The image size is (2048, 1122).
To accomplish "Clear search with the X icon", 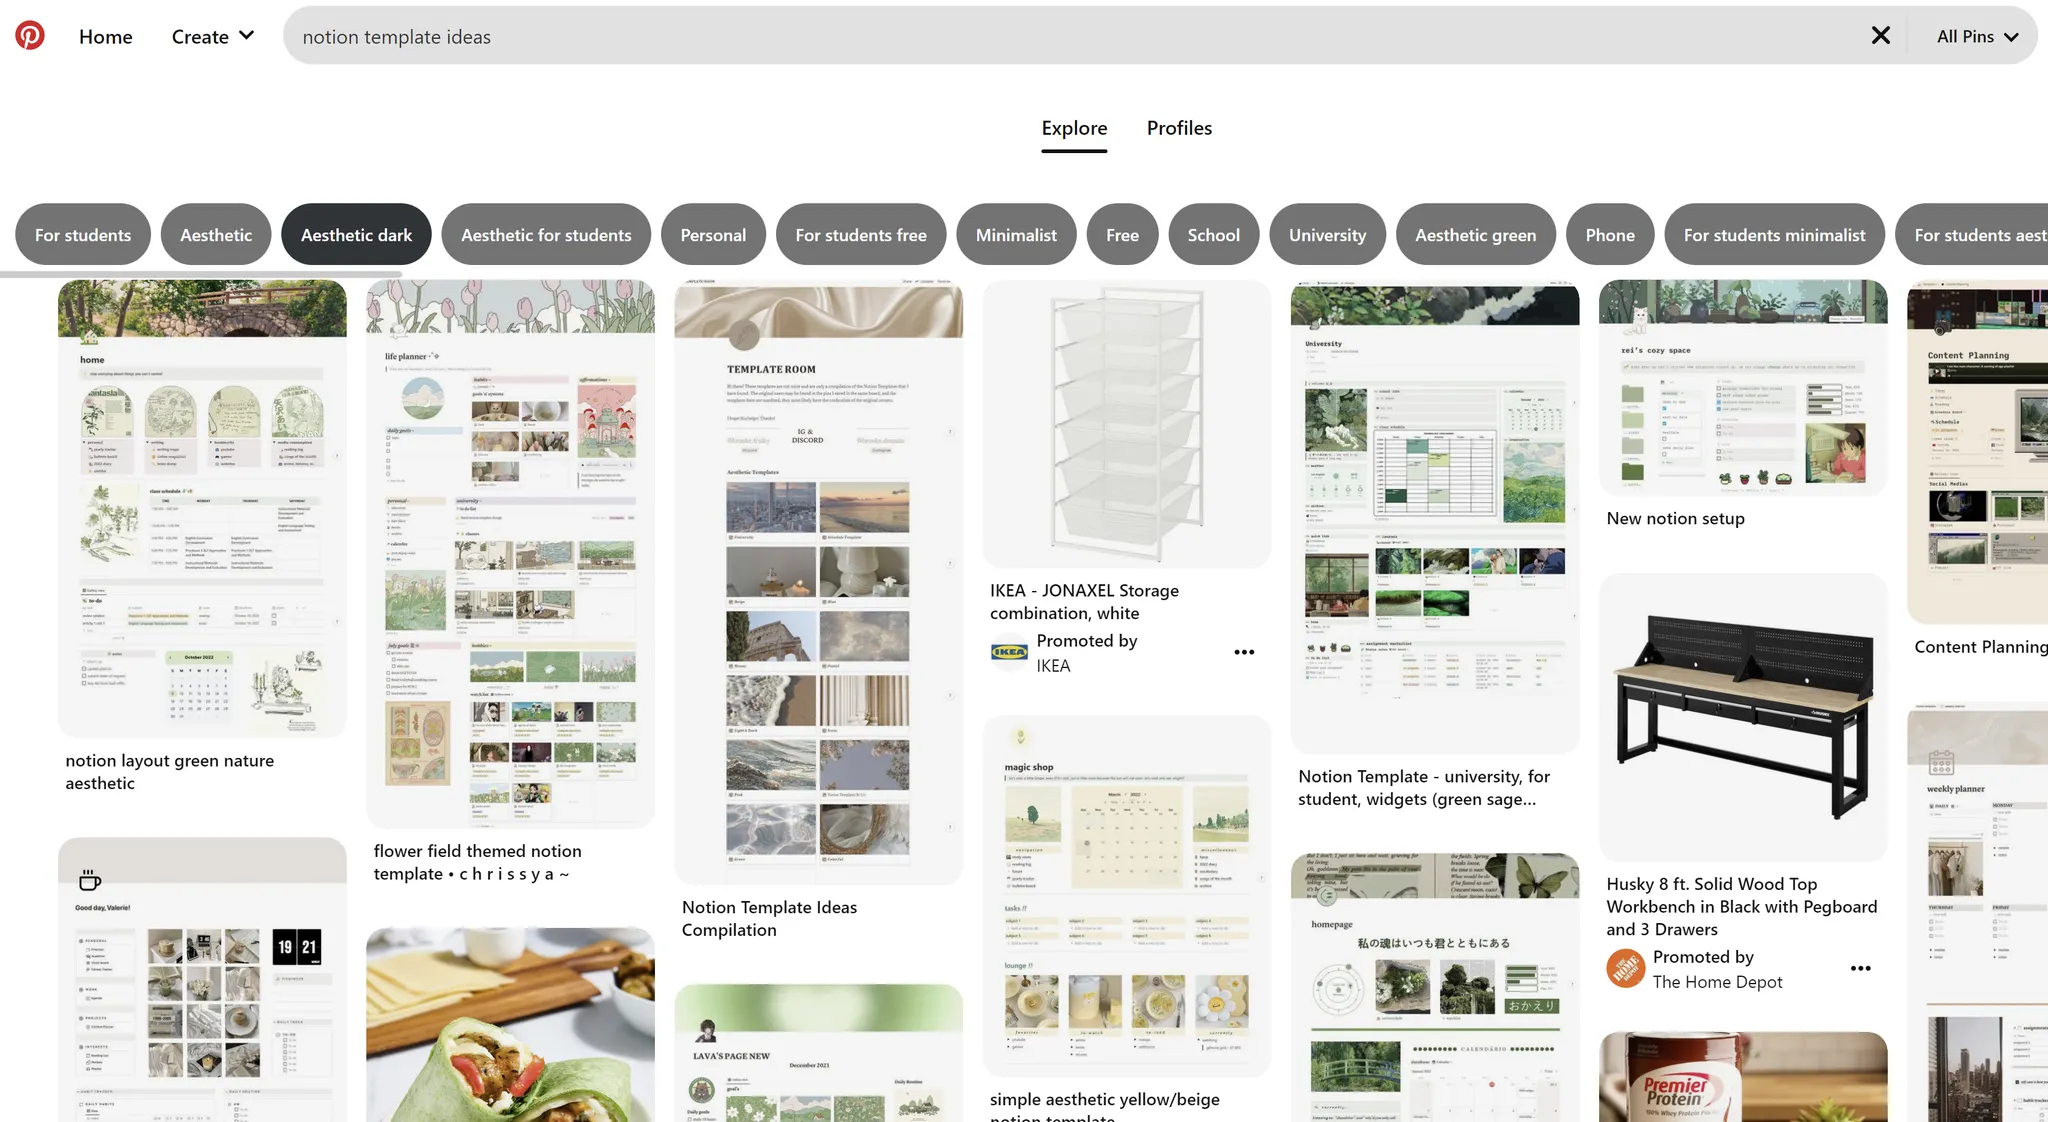I will click(x=1880, y=36).
